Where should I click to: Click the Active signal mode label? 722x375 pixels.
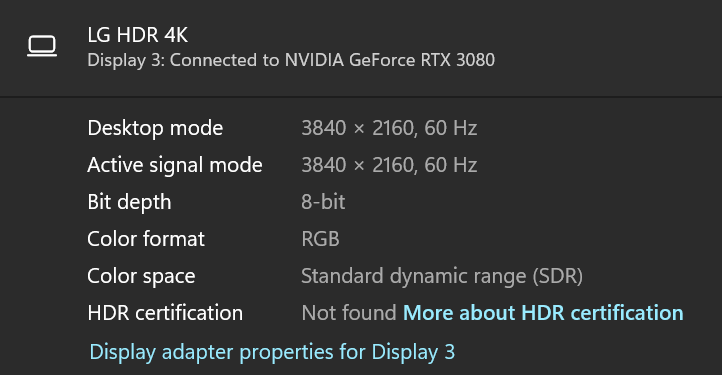pyautogui.click(x=175, y=165)
